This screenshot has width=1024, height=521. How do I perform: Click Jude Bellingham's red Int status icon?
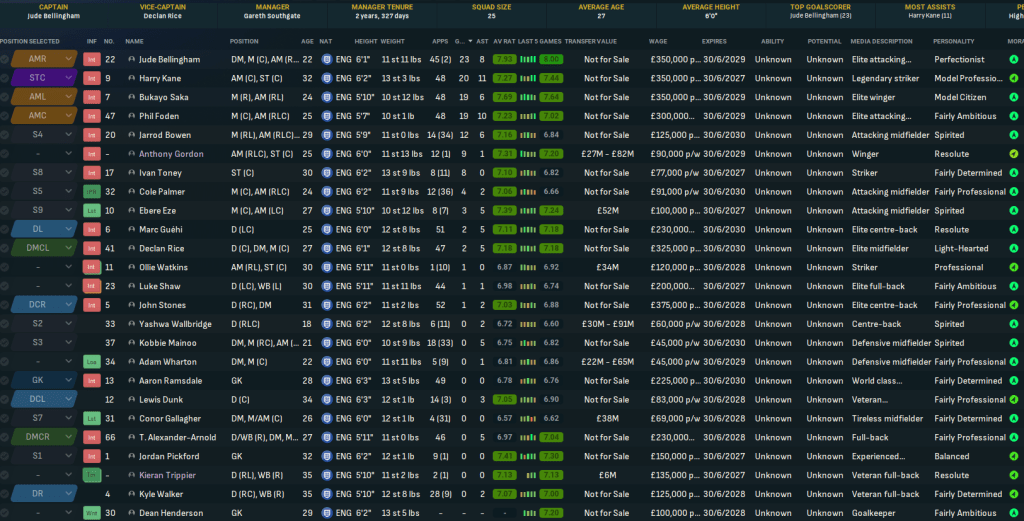(92, 60)
